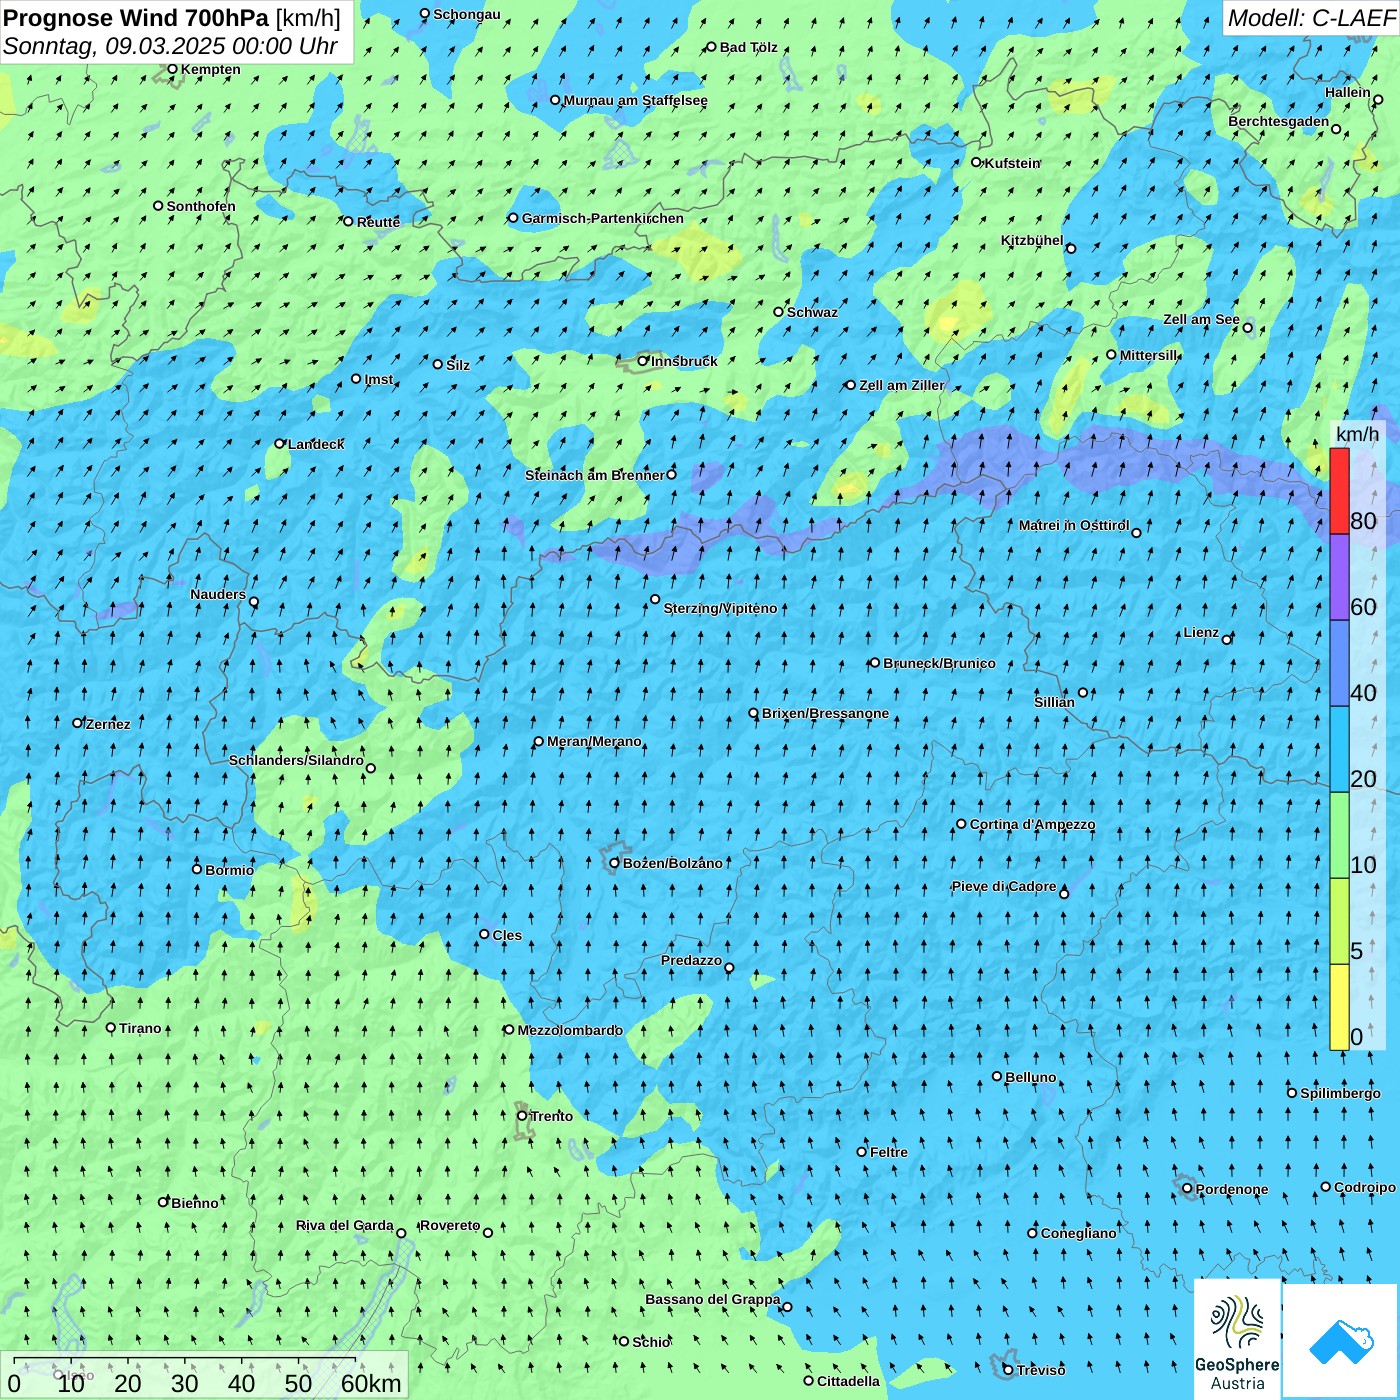This screenshot has width=1400, height=1400.
Task: Click the title 'Prognose Wind 700hPa [km/h]'
Action: (172, 18)
